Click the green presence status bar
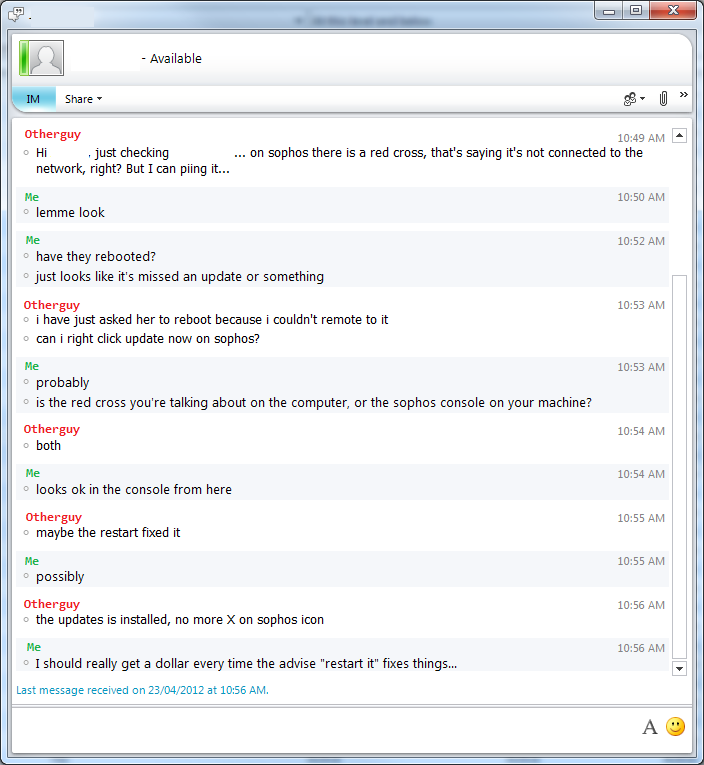This screenshot has height=765, width=704. (23, 59)
